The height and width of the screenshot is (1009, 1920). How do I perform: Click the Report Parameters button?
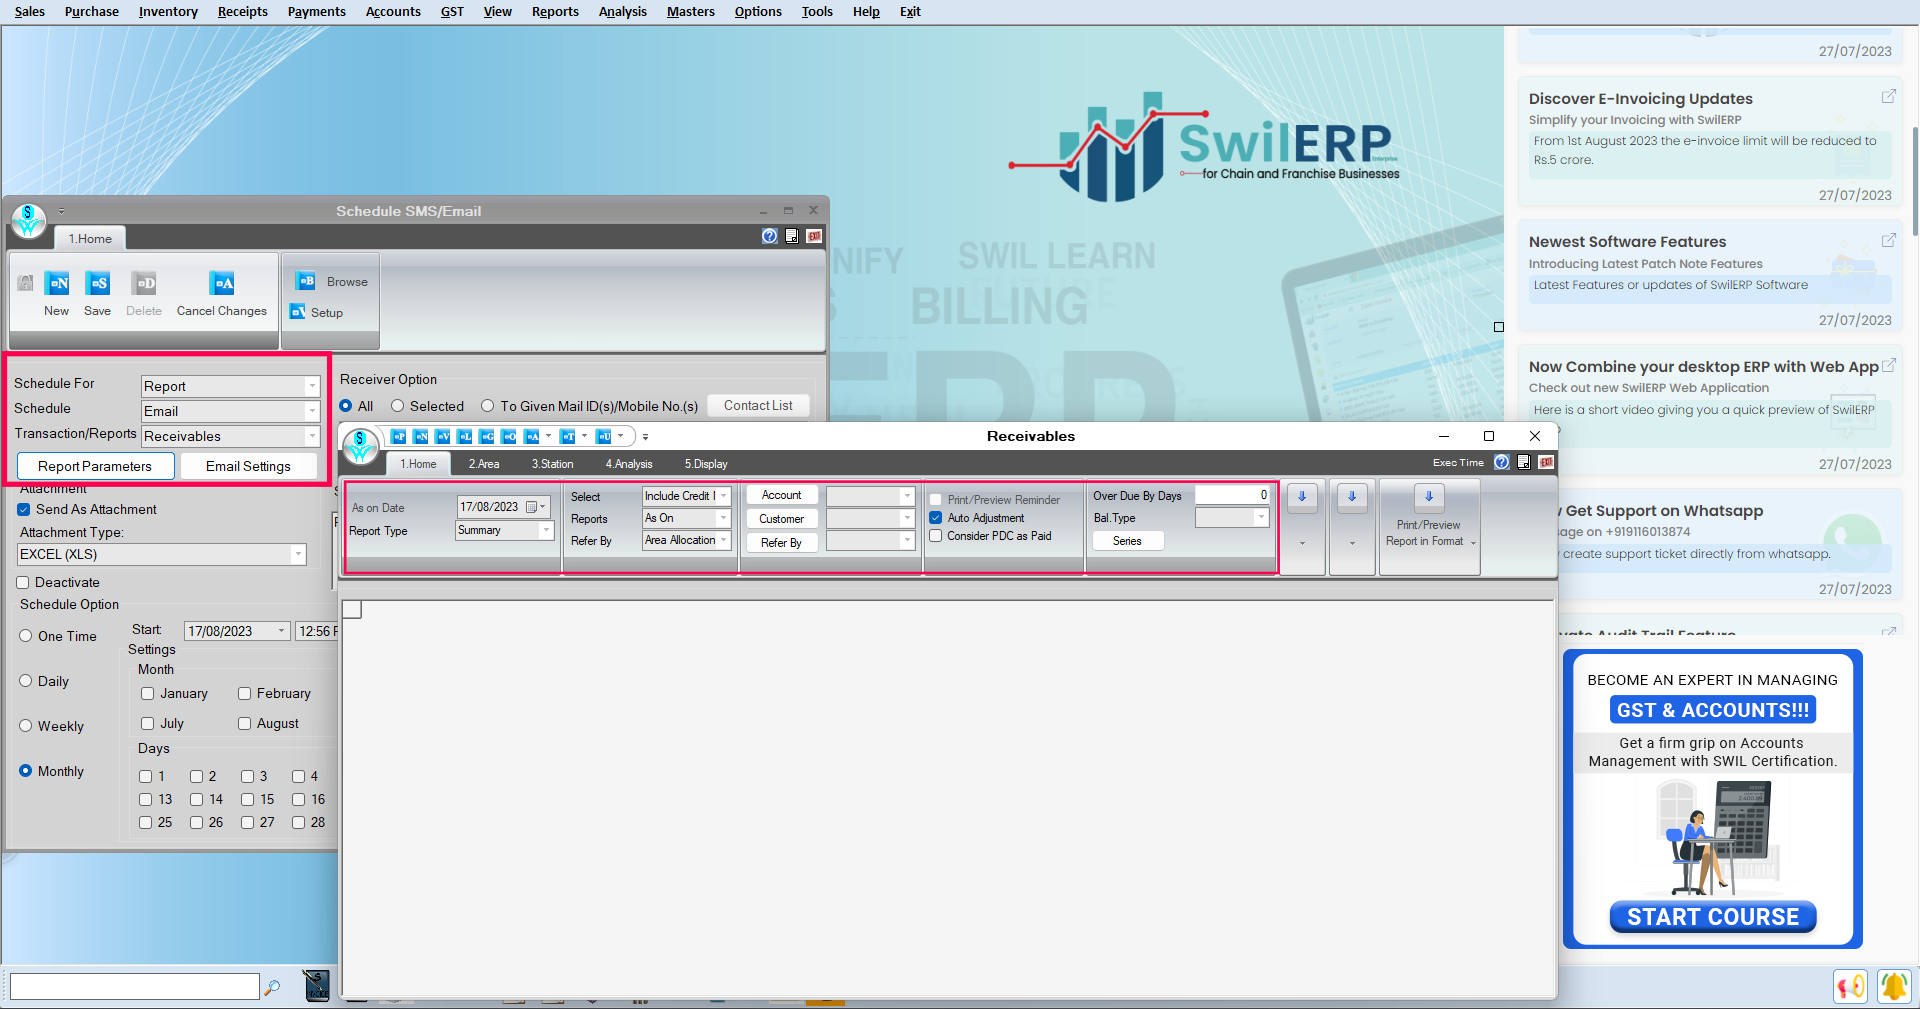click(x=95, y=466)
